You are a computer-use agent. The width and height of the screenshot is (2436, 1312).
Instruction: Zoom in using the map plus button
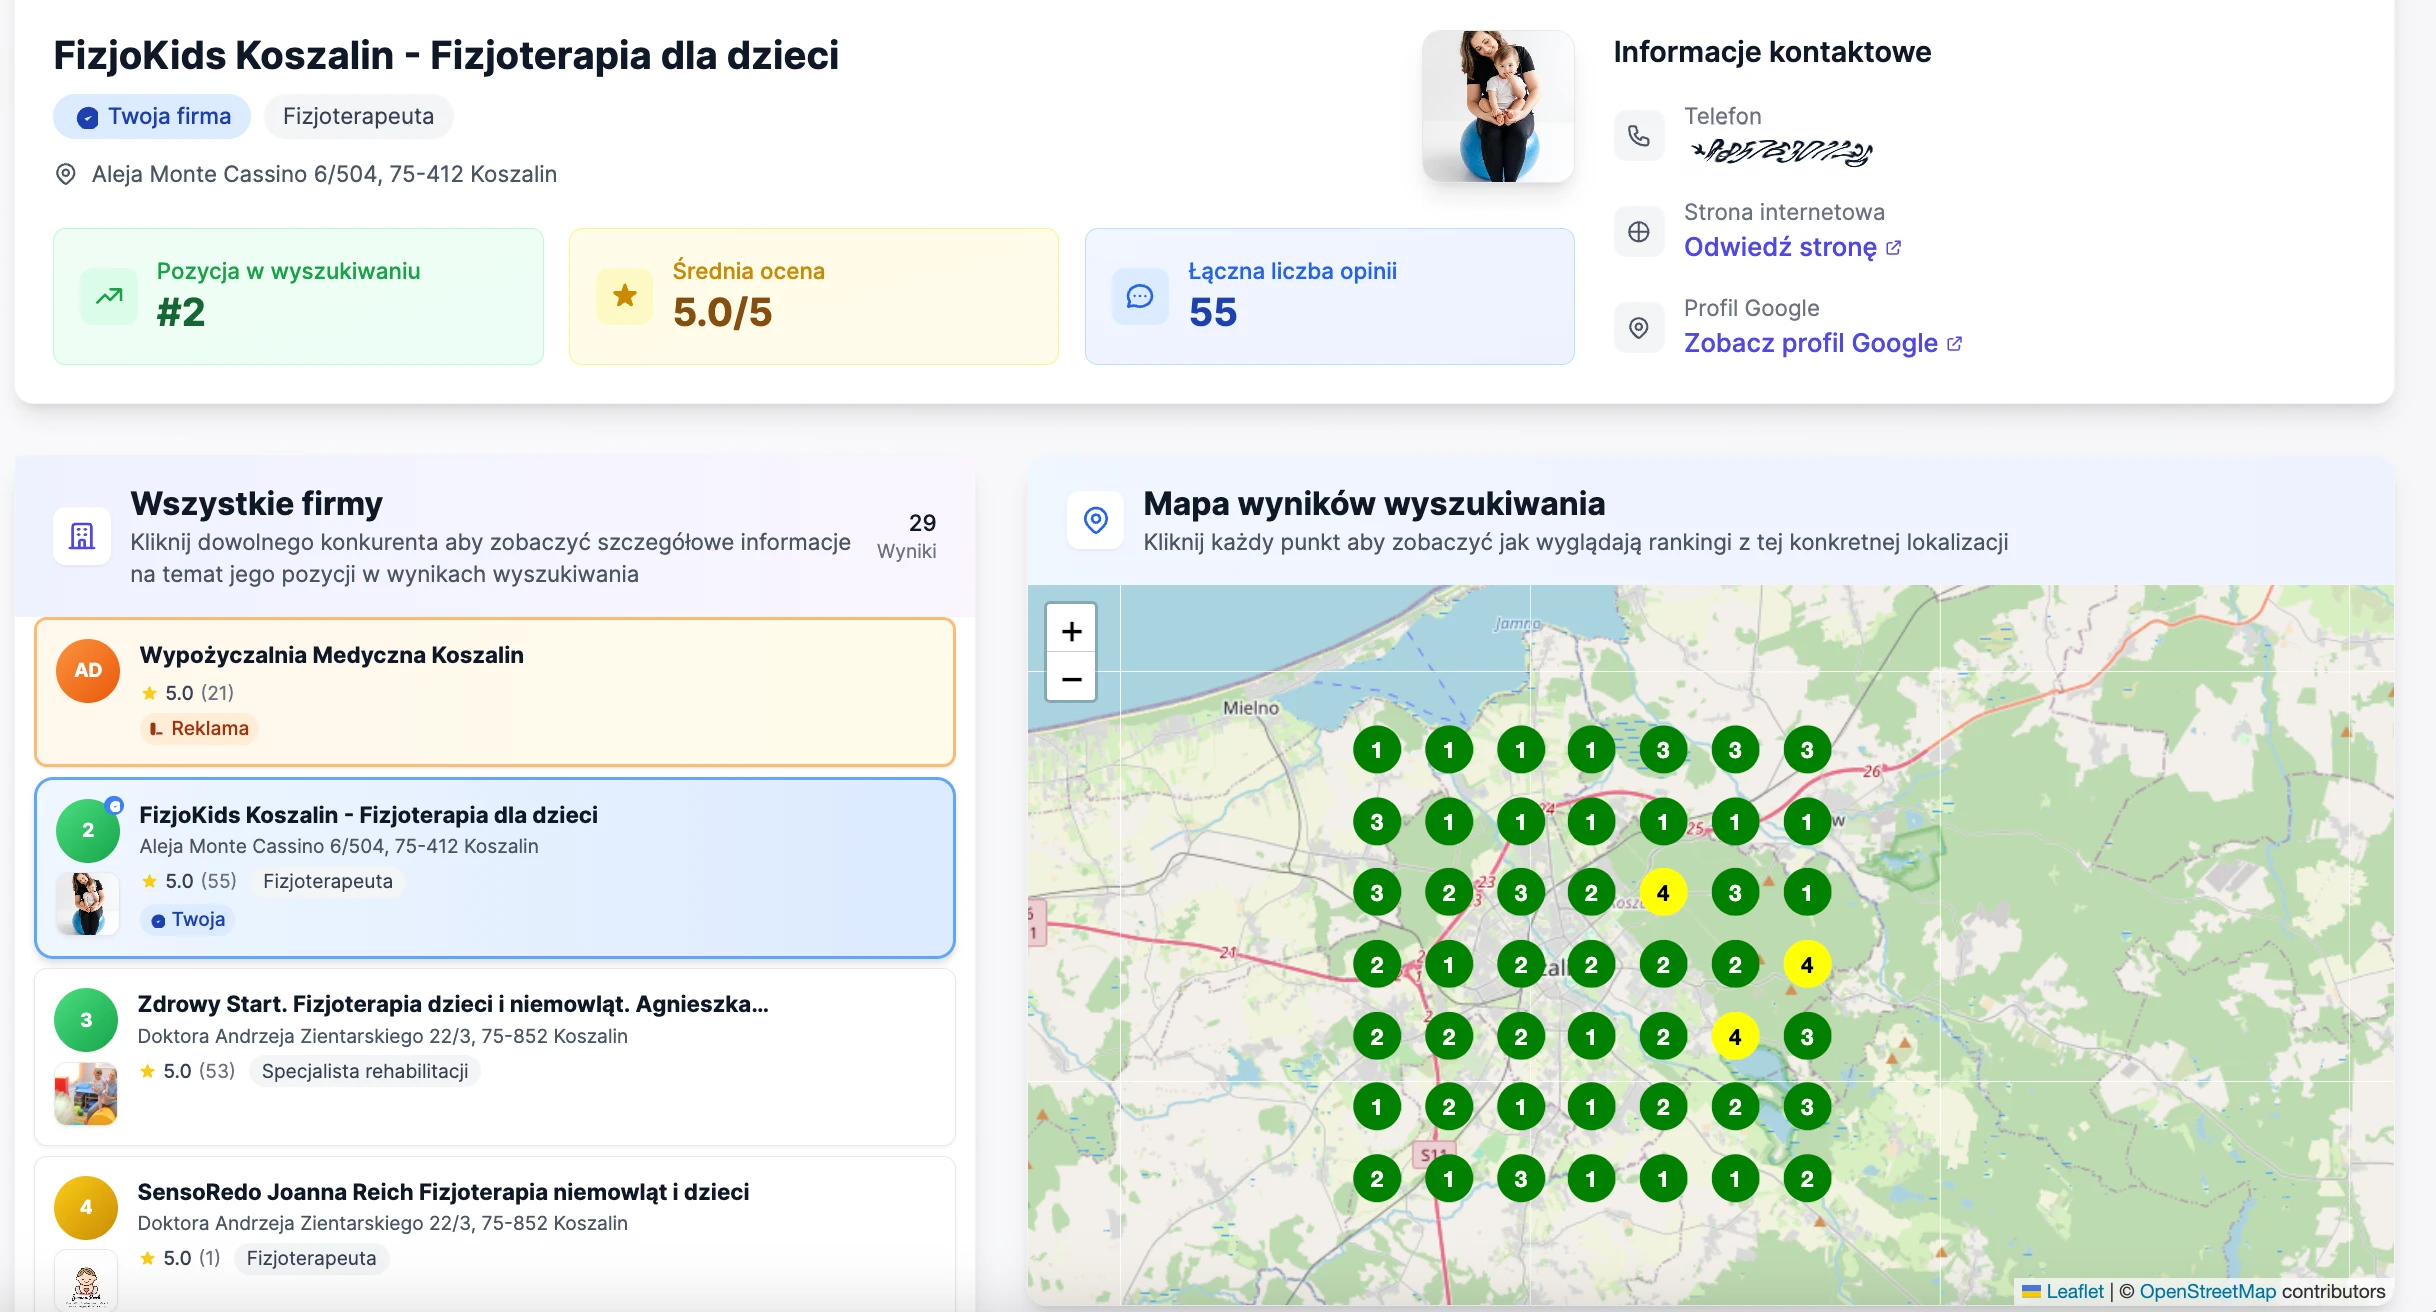click(1071, 630)
